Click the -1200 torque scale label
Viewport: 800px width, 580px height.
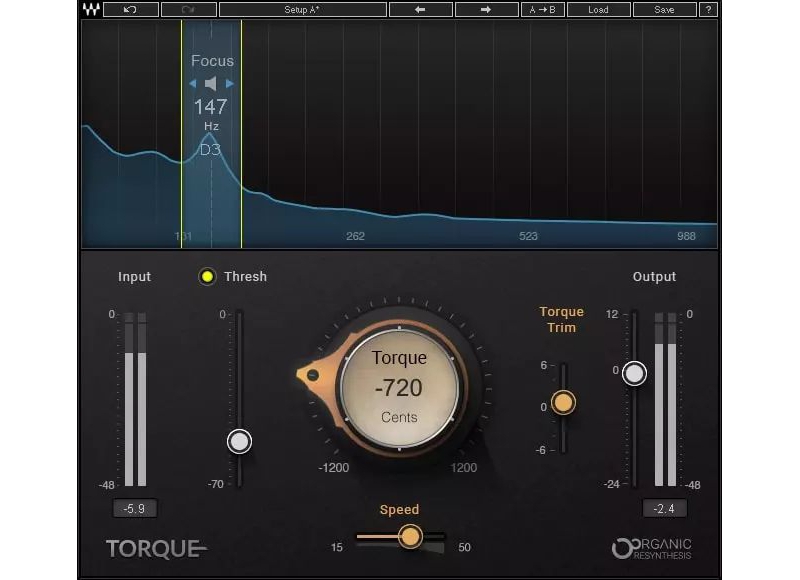[x=334, y=468]
